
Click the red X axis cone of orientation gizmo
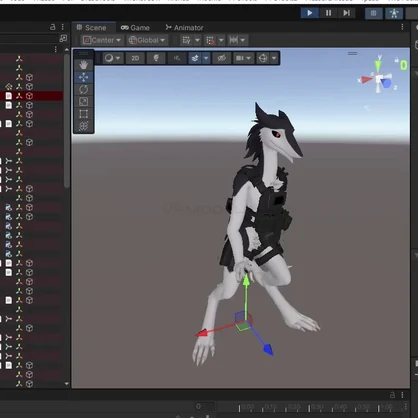click(366, 80)
